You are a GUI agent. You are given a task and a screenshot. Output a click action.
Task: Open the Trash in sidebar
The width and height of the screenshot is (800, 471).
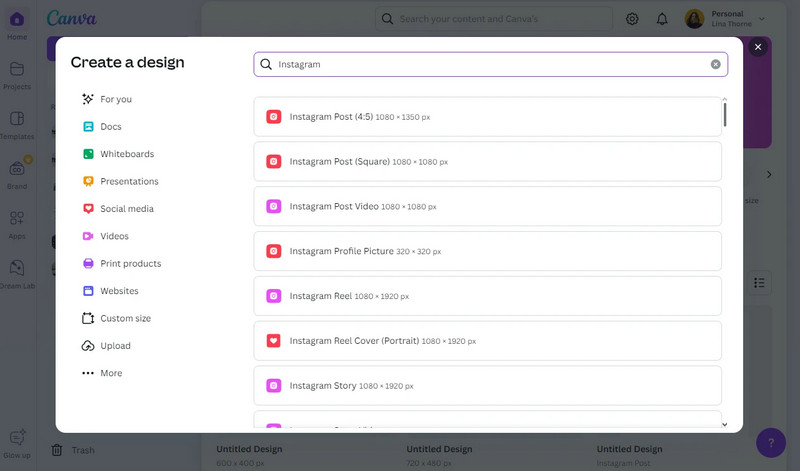[72, 450]
